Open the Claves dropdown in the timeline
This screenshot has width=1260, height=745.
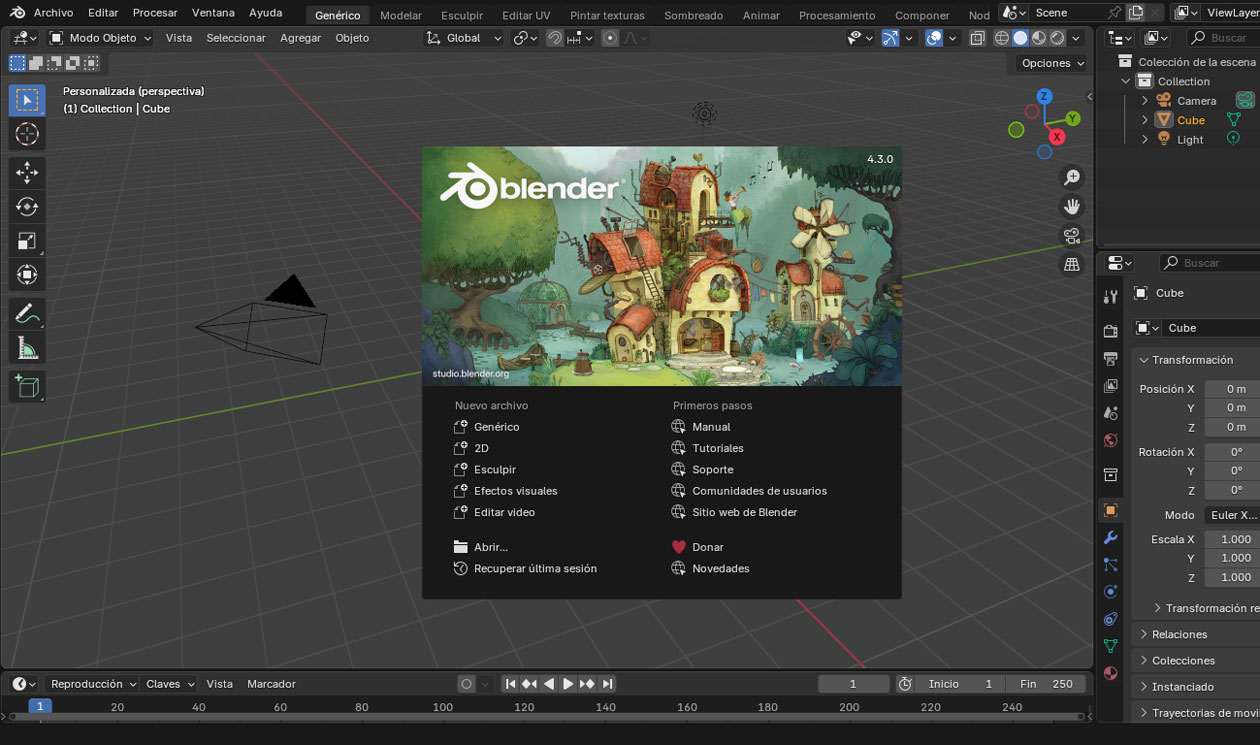coord(169,684)
